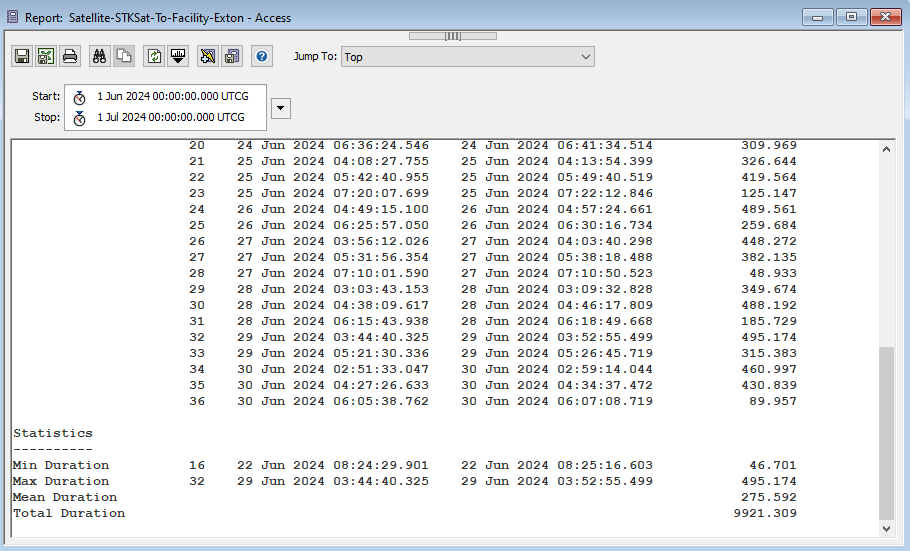Click the save-as-quick-report icon

232,56
